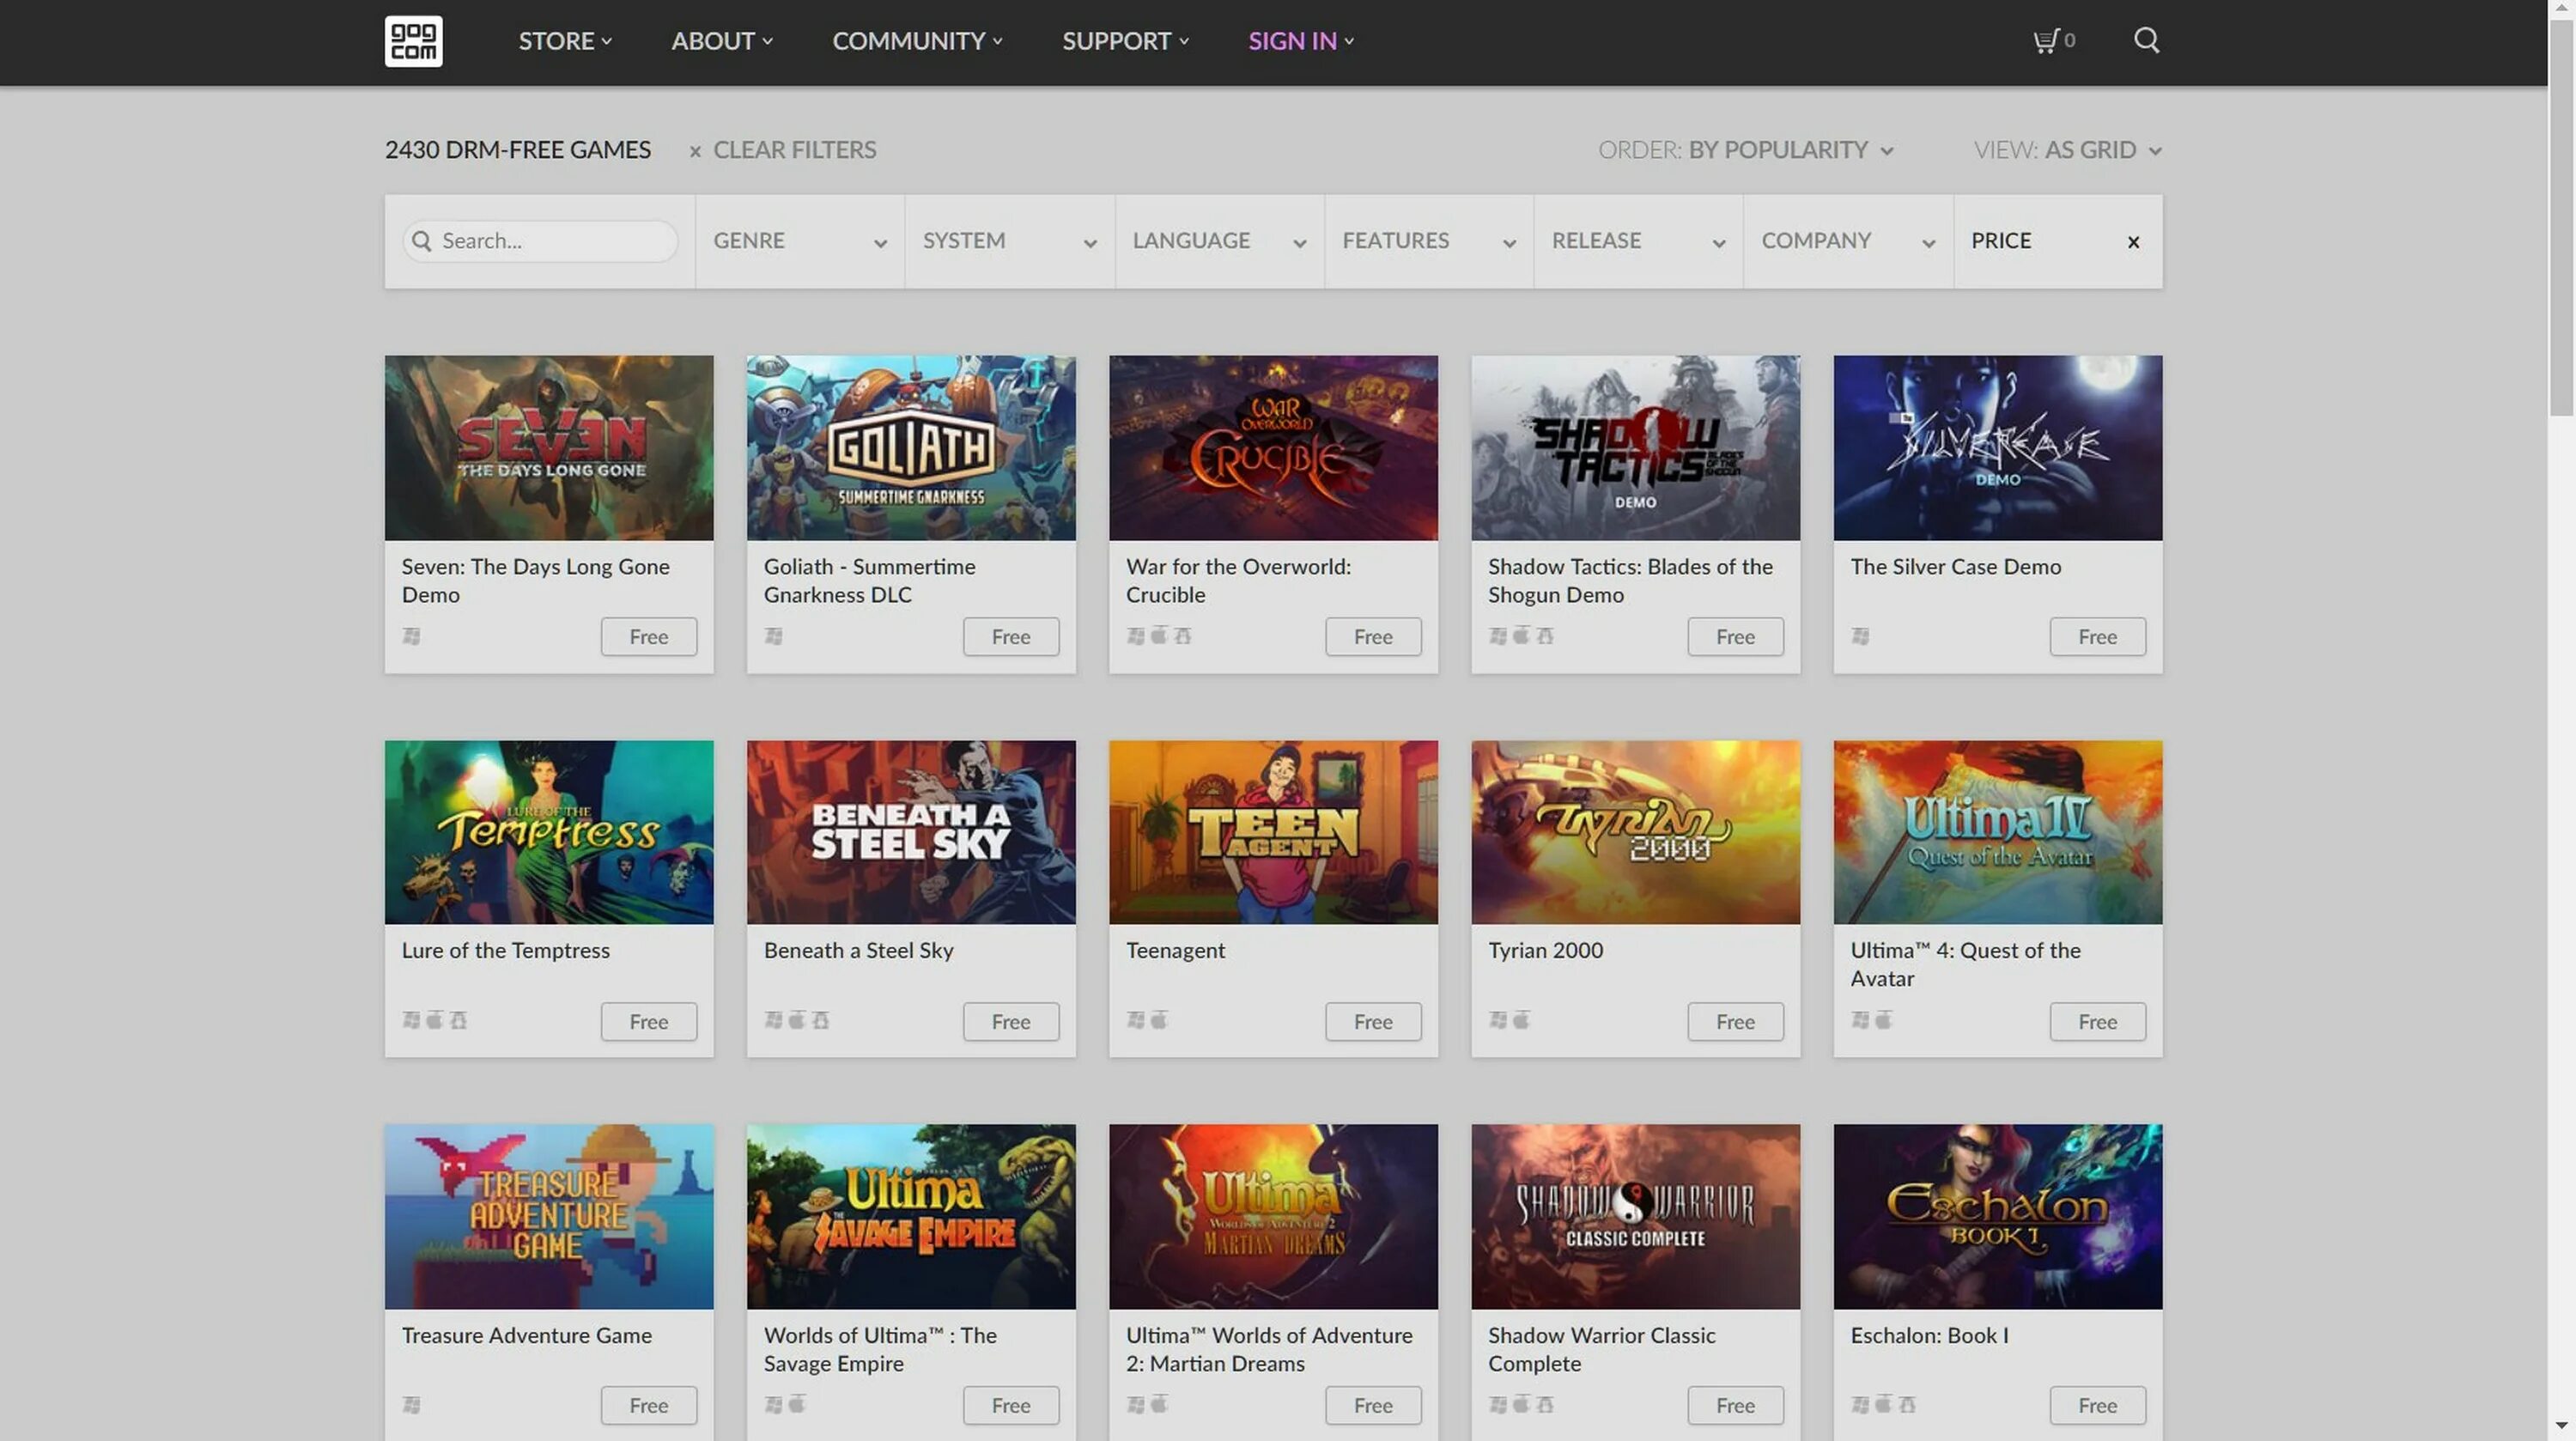
Task: Click the GOG.com logo icon
Action: click(x=413, y=41)
